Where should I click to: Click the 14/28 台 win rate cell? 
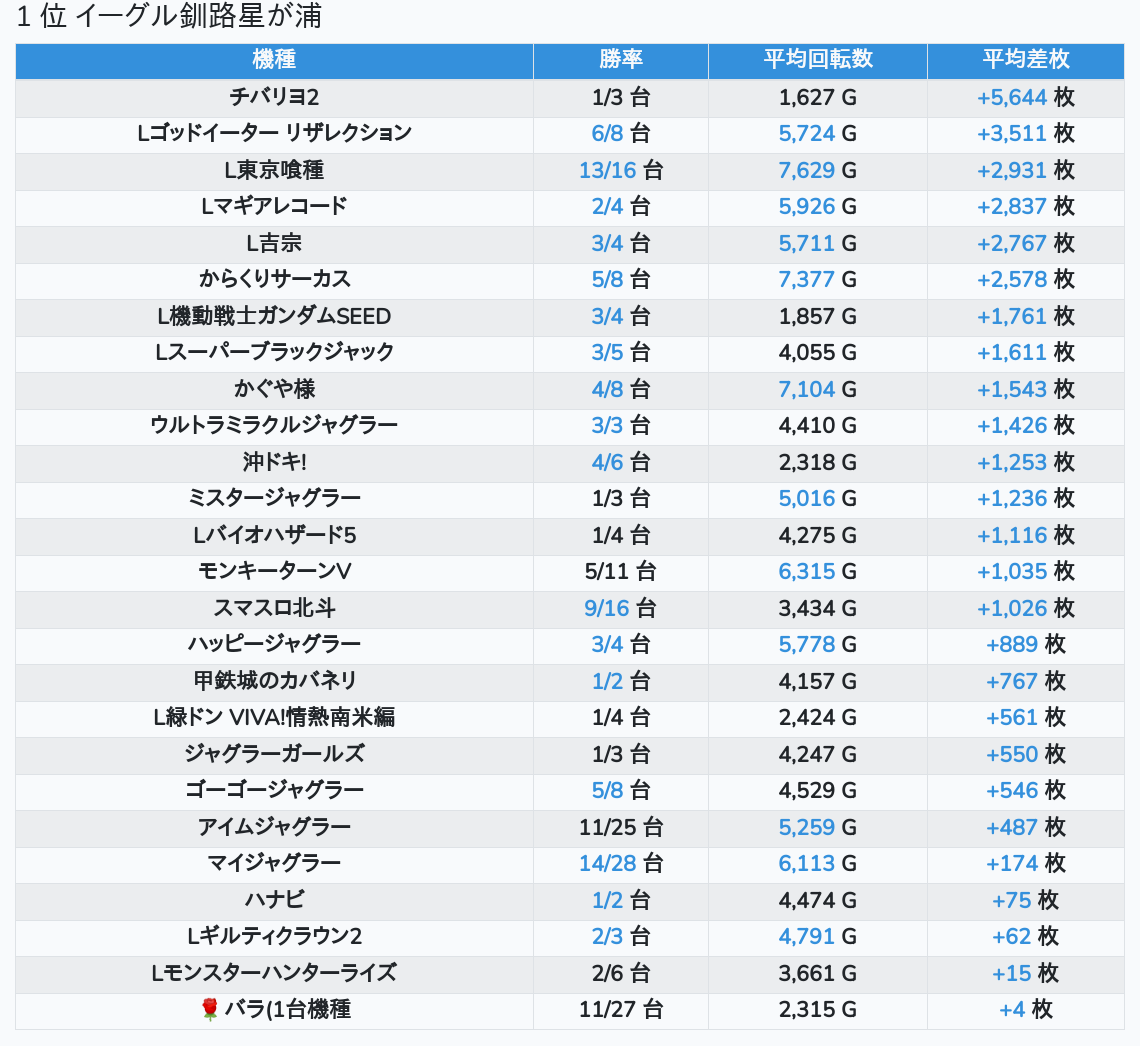(621, 864)
